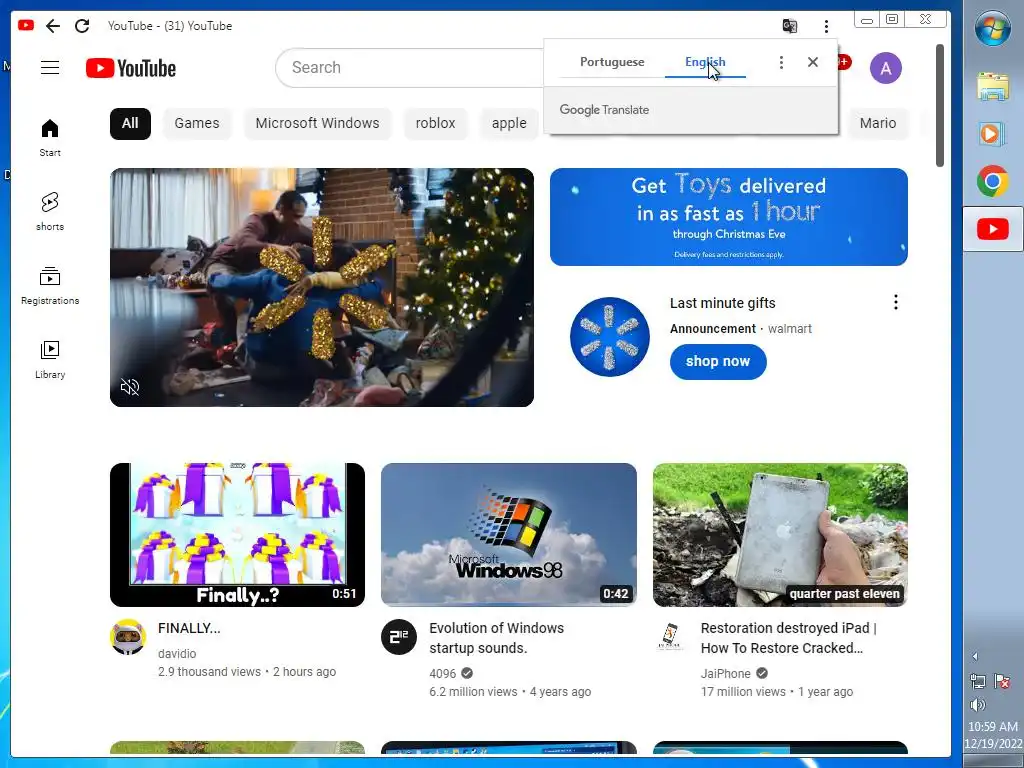Open the Windows 98 video thumbnail

(509, 535)
